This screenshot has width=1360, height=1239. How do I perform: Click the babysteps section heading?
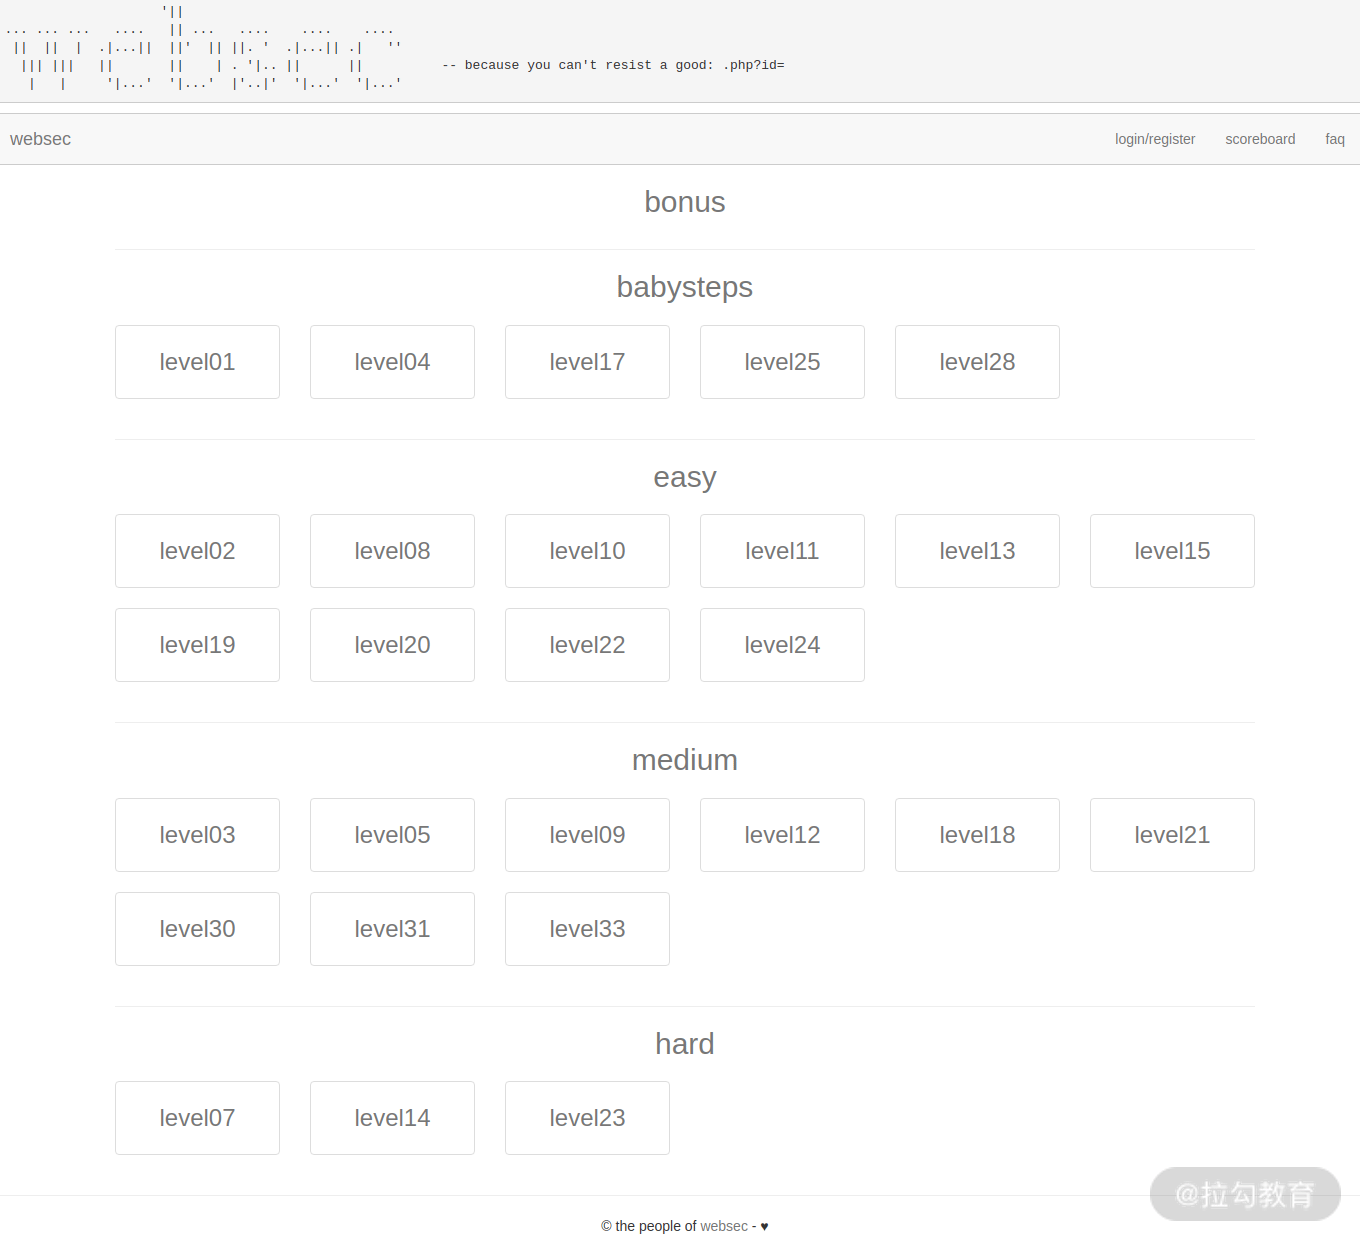tap(685, 287)
